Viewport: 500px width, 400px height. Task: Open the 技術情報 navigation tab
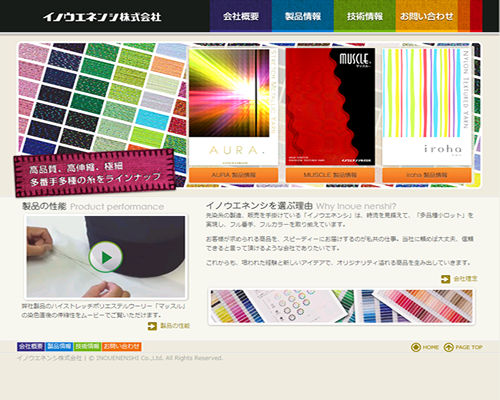point(365,16)
